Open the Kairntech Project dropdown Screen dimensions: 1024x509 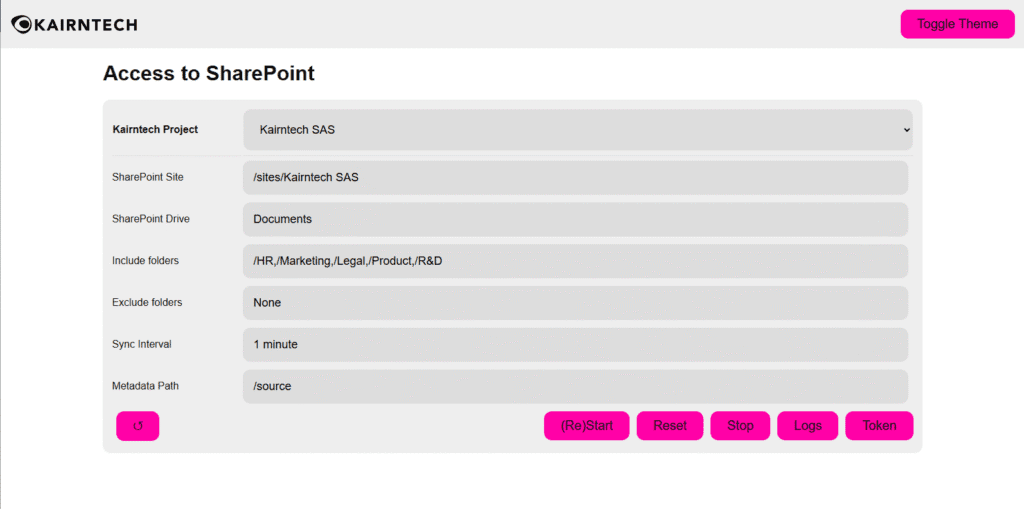577,130
